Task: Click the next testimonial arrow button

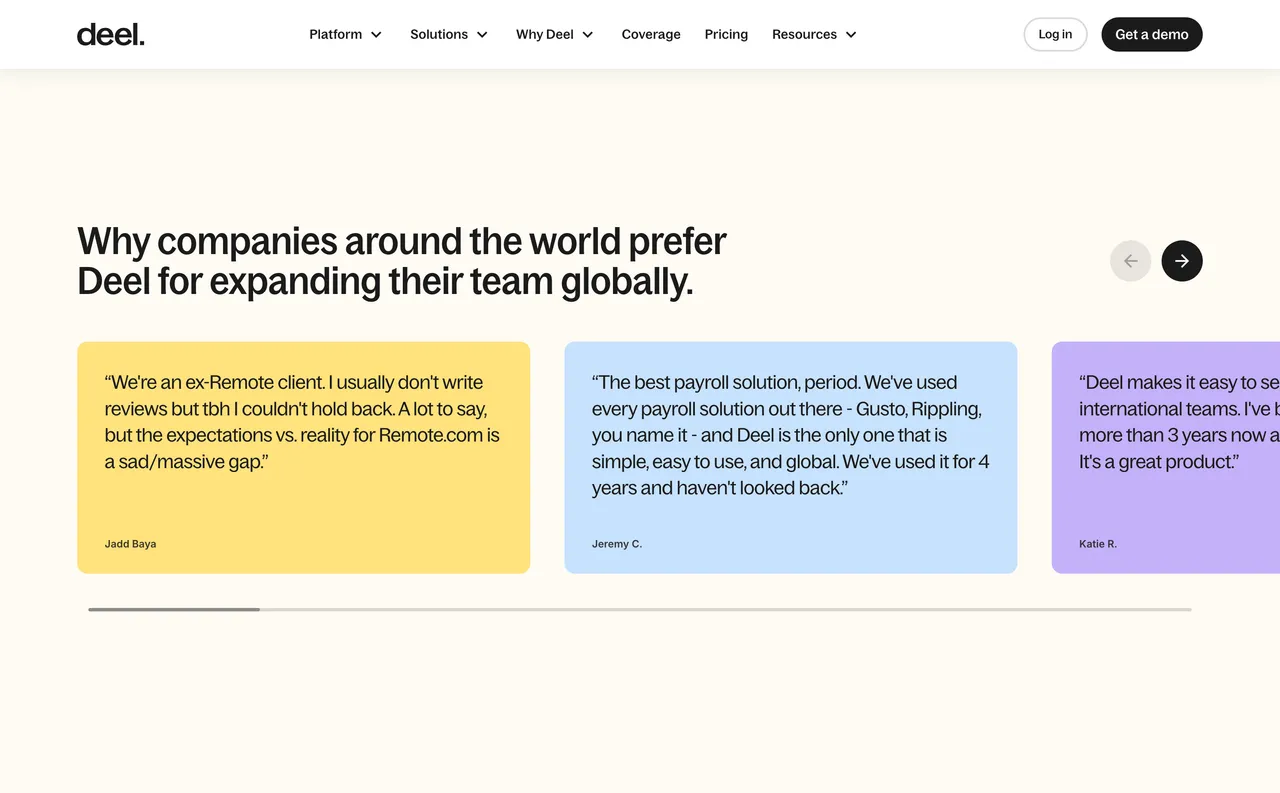Action: tap(1181, 261)
